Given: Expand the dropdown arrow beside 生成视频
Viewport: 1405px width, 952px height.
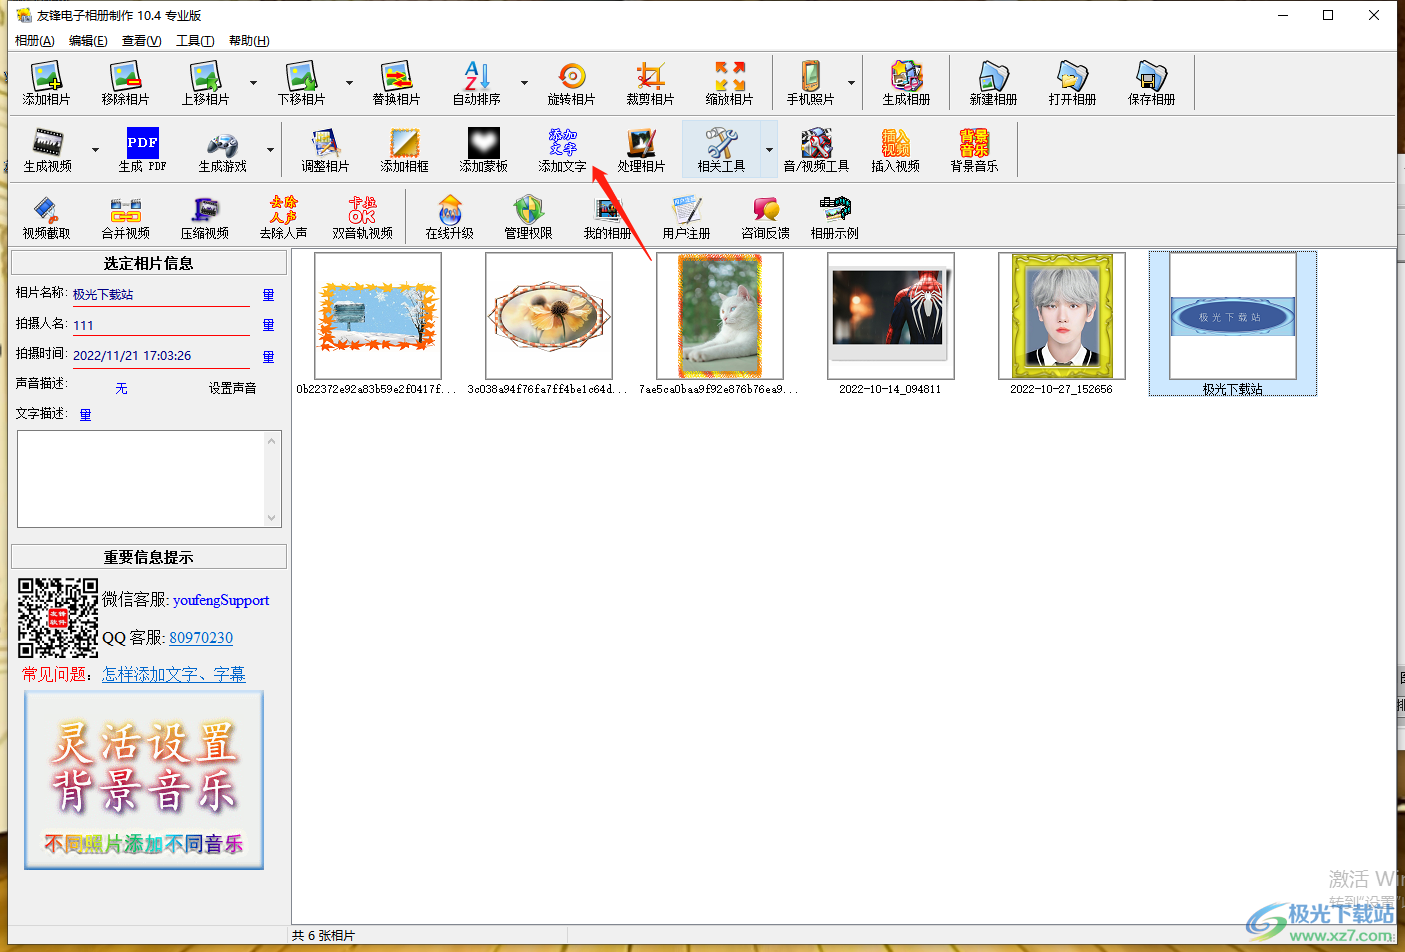Looking at the screenshot, I should click(95, 150).
